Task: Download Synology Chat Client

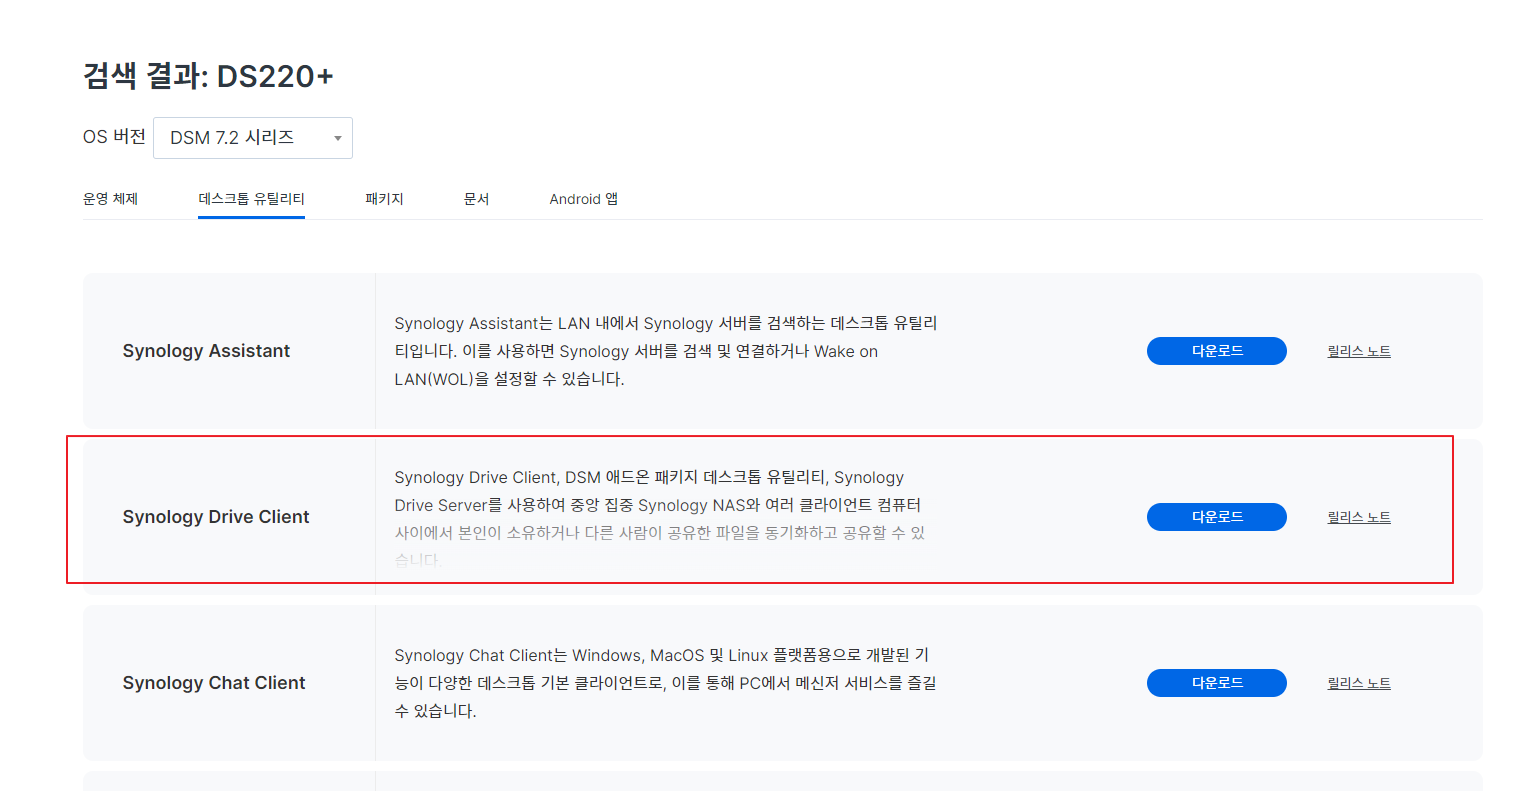Action: click(1217, 683)
